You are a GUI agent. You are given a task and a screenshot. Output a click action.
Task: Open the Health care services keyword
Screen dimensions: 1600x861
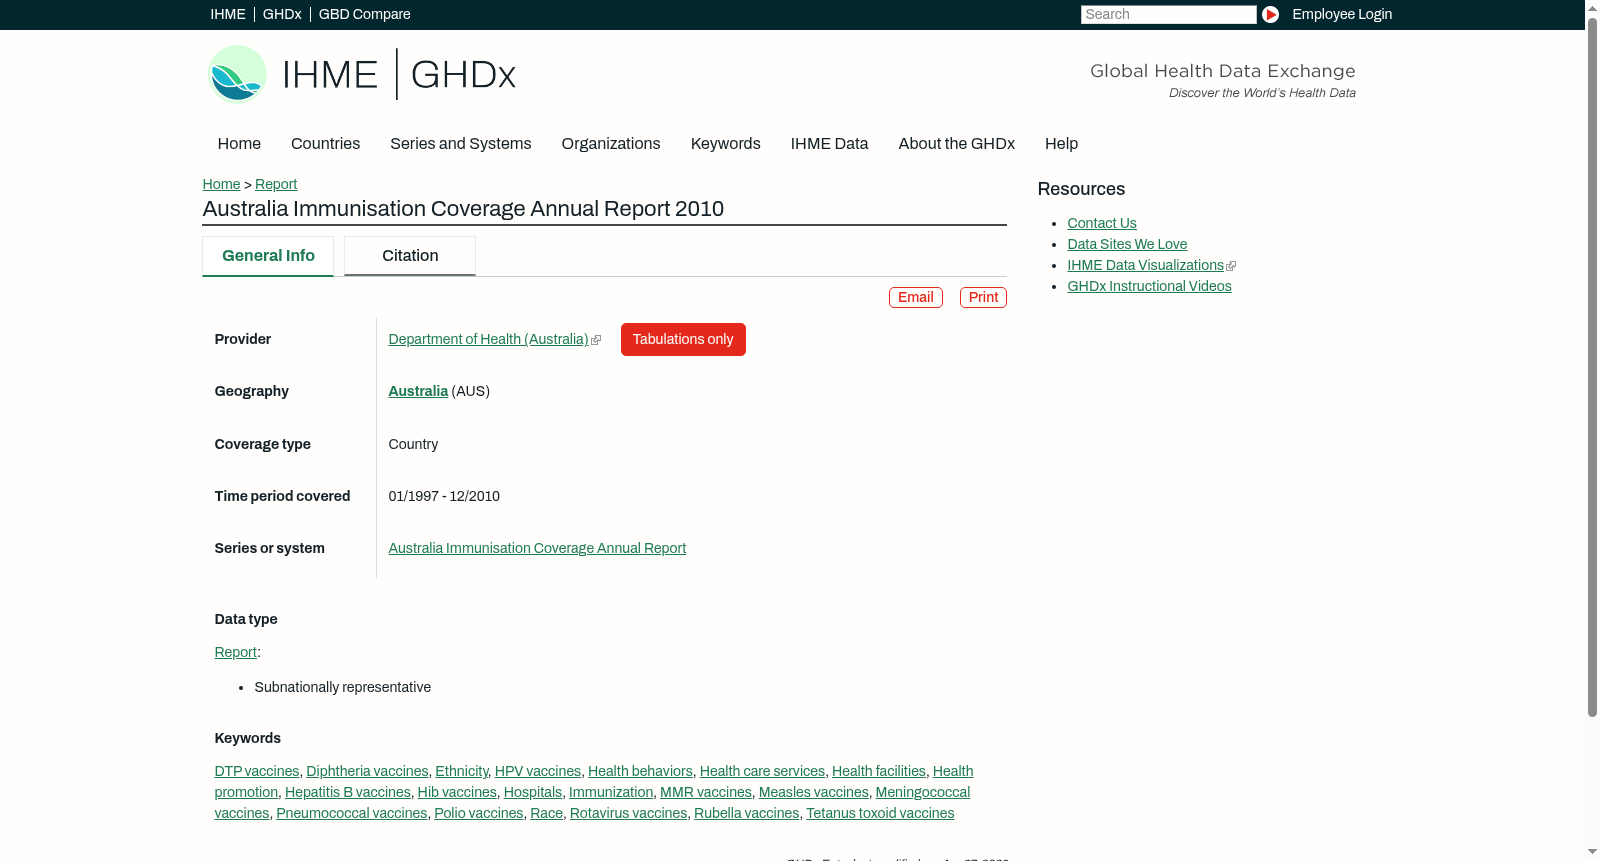(762, 771)
